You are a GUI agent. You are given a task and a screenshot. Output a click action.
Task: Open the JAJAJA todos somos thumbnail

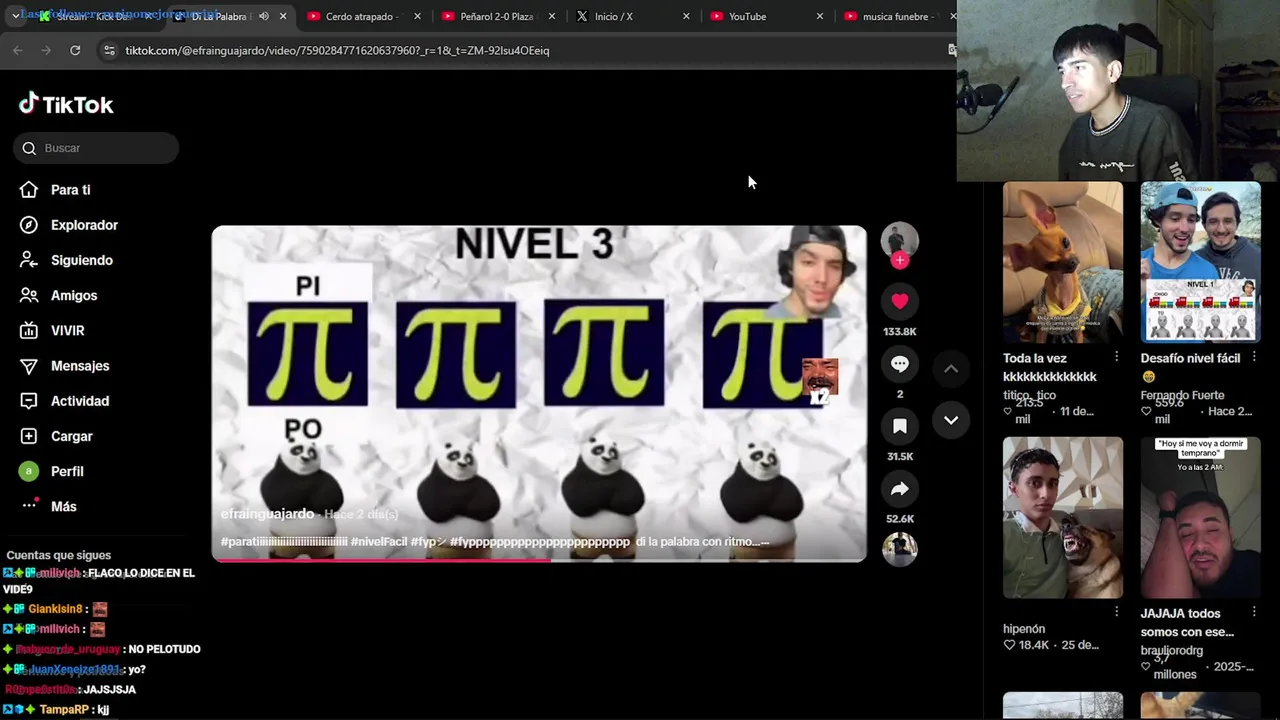[x=1201, y=517]
